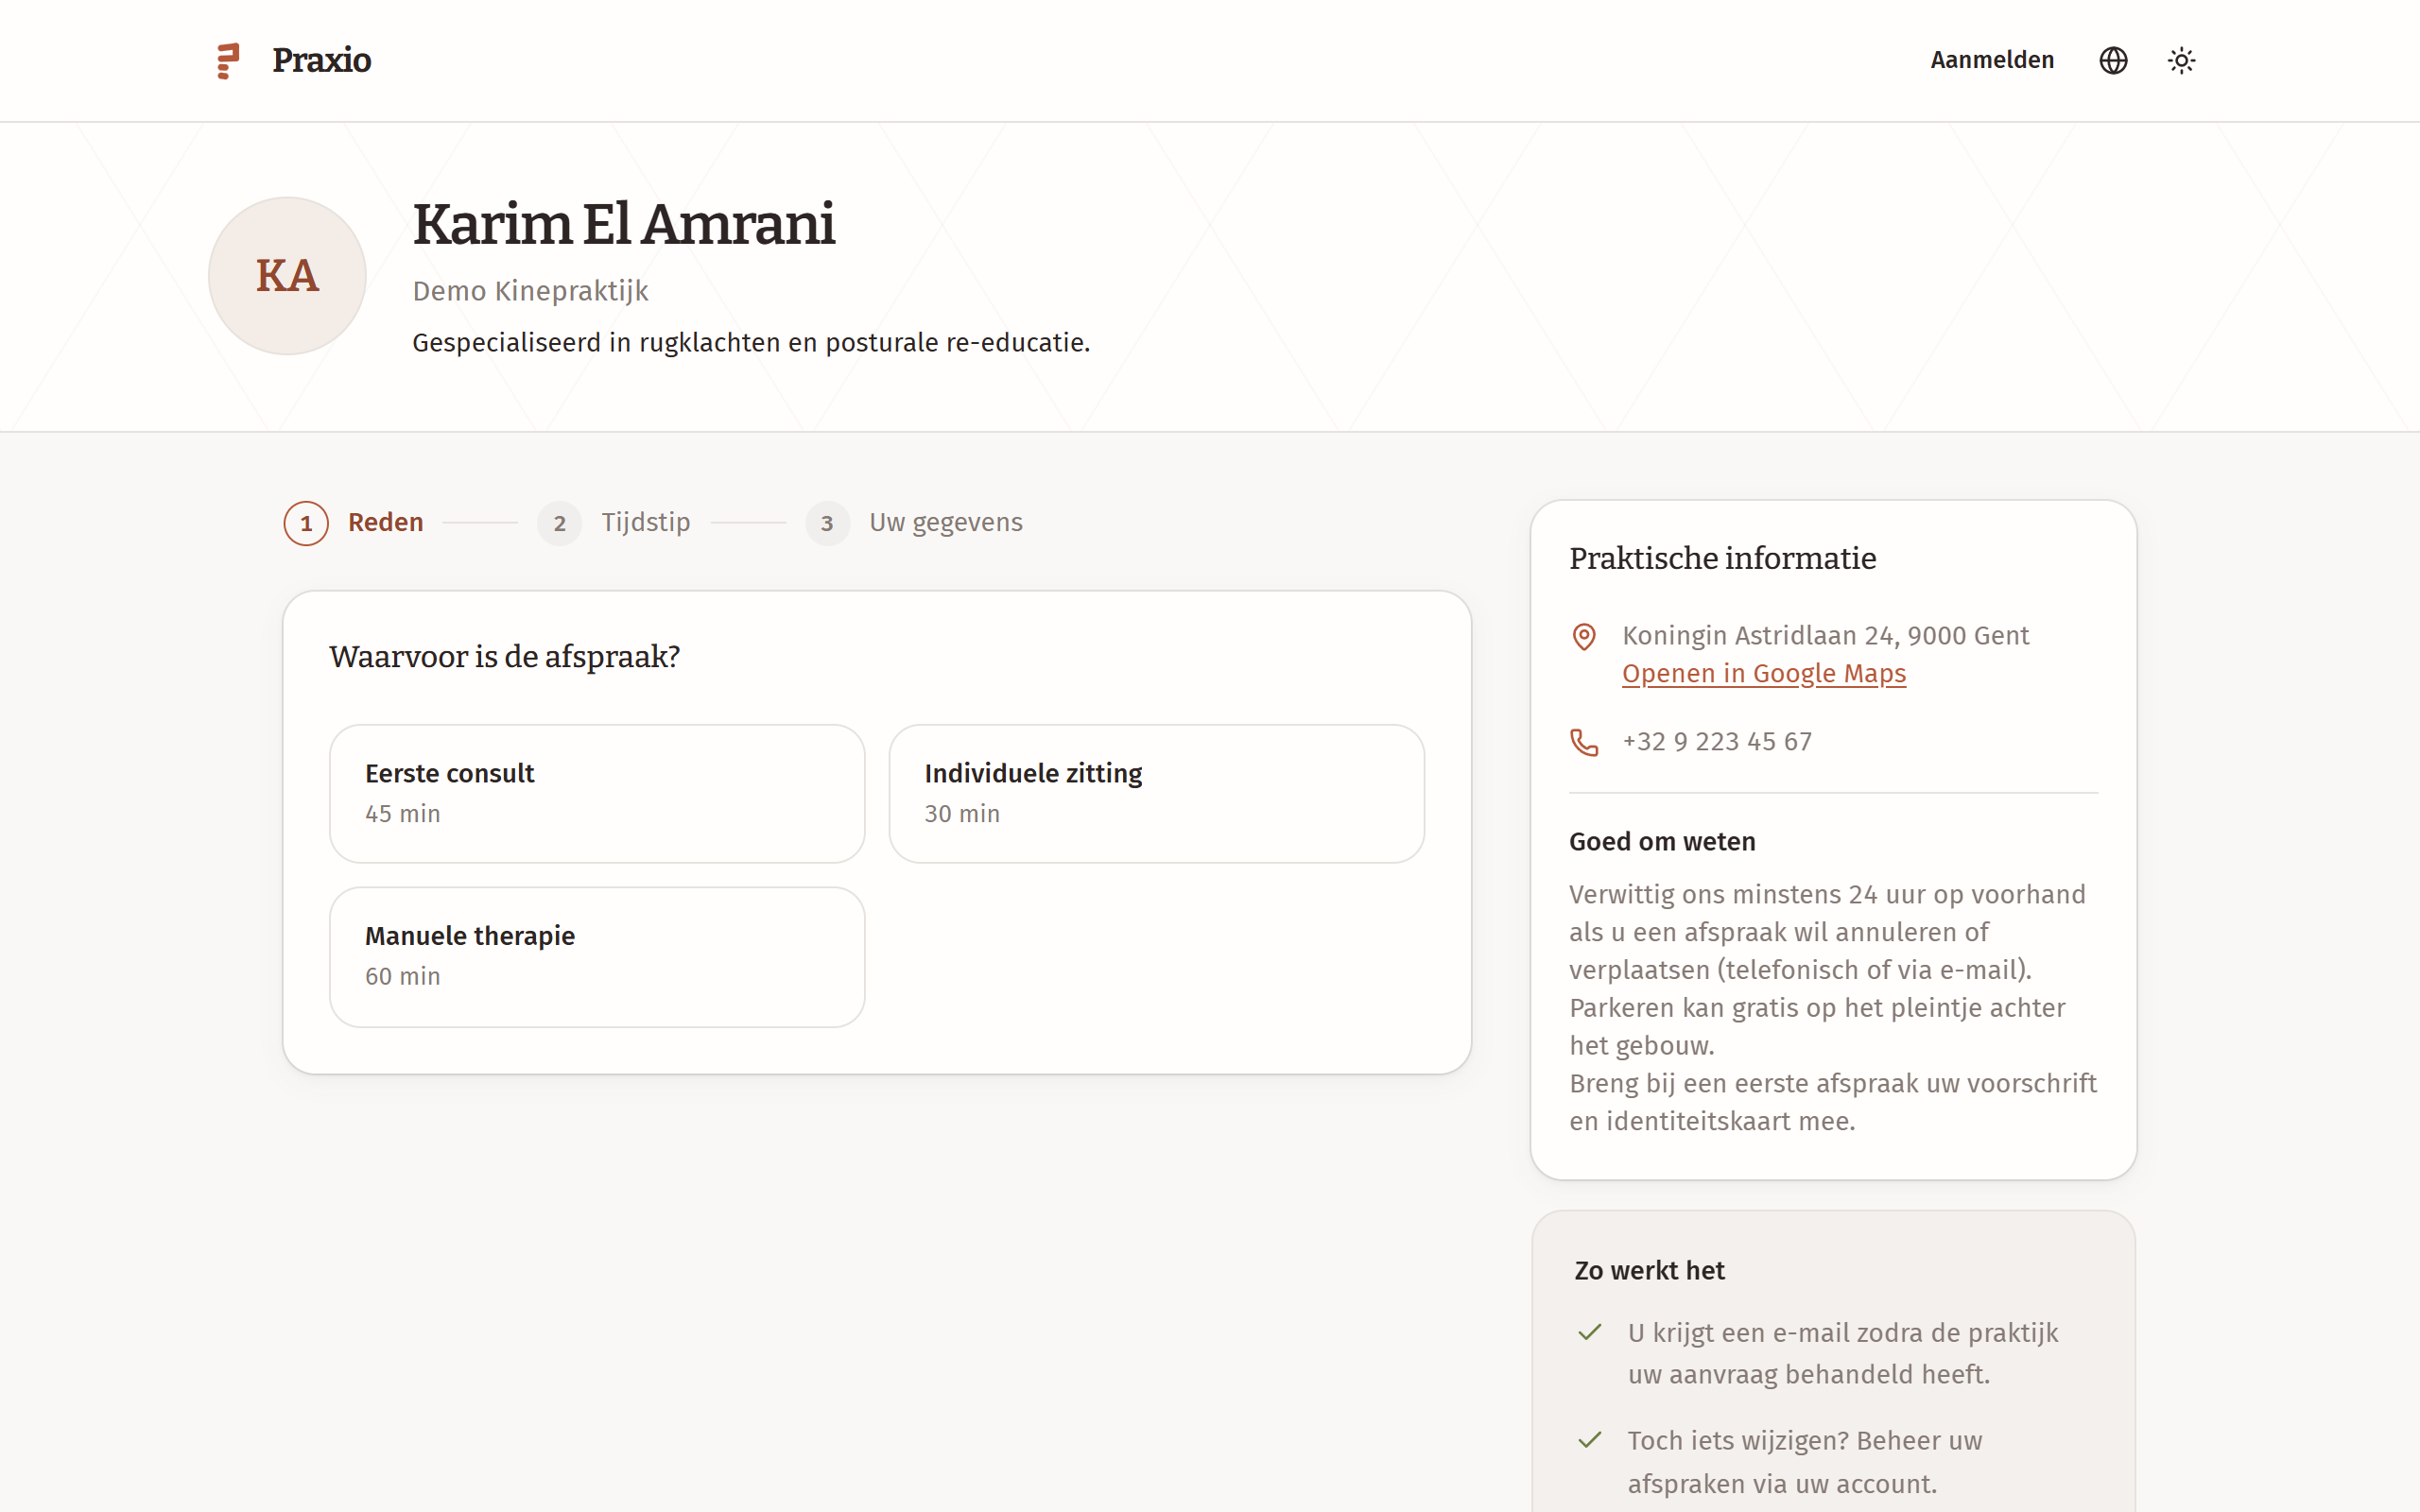Choose Manuele therapie 60 min
Image resolution: width=2420 pixels, height=1512 pixels.
click(x=597, y=956)
